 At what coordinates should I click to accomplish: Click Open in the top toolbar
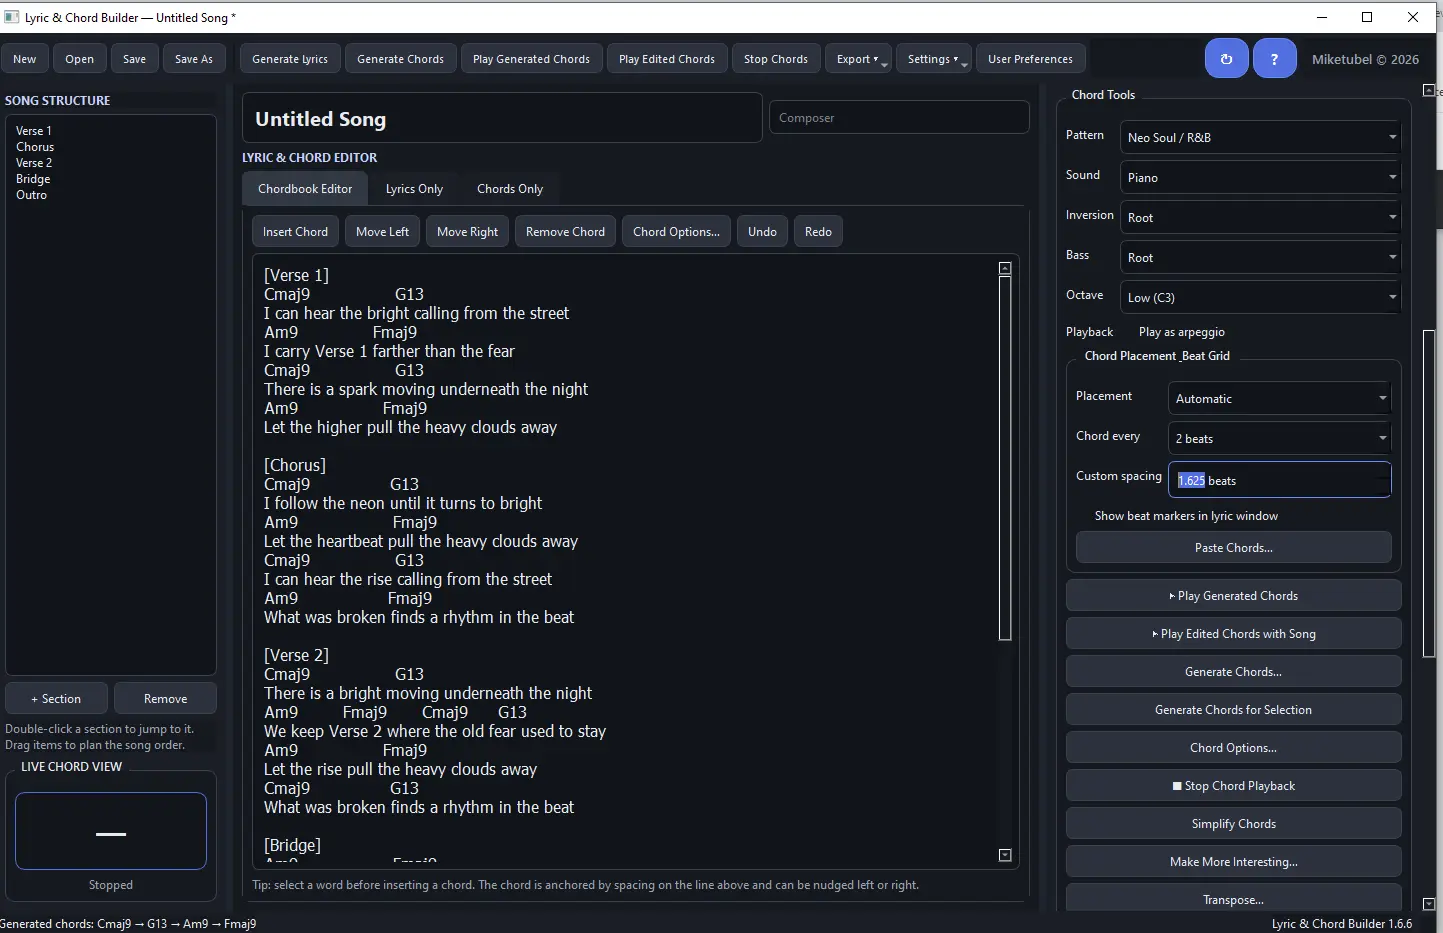(x=80, y=59)
